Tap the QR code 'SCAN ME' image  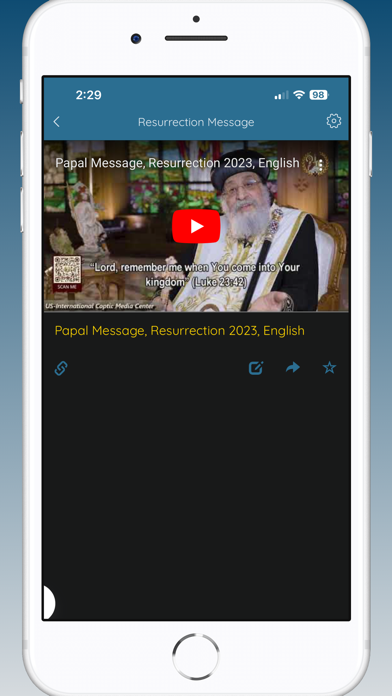coord(67,273)
